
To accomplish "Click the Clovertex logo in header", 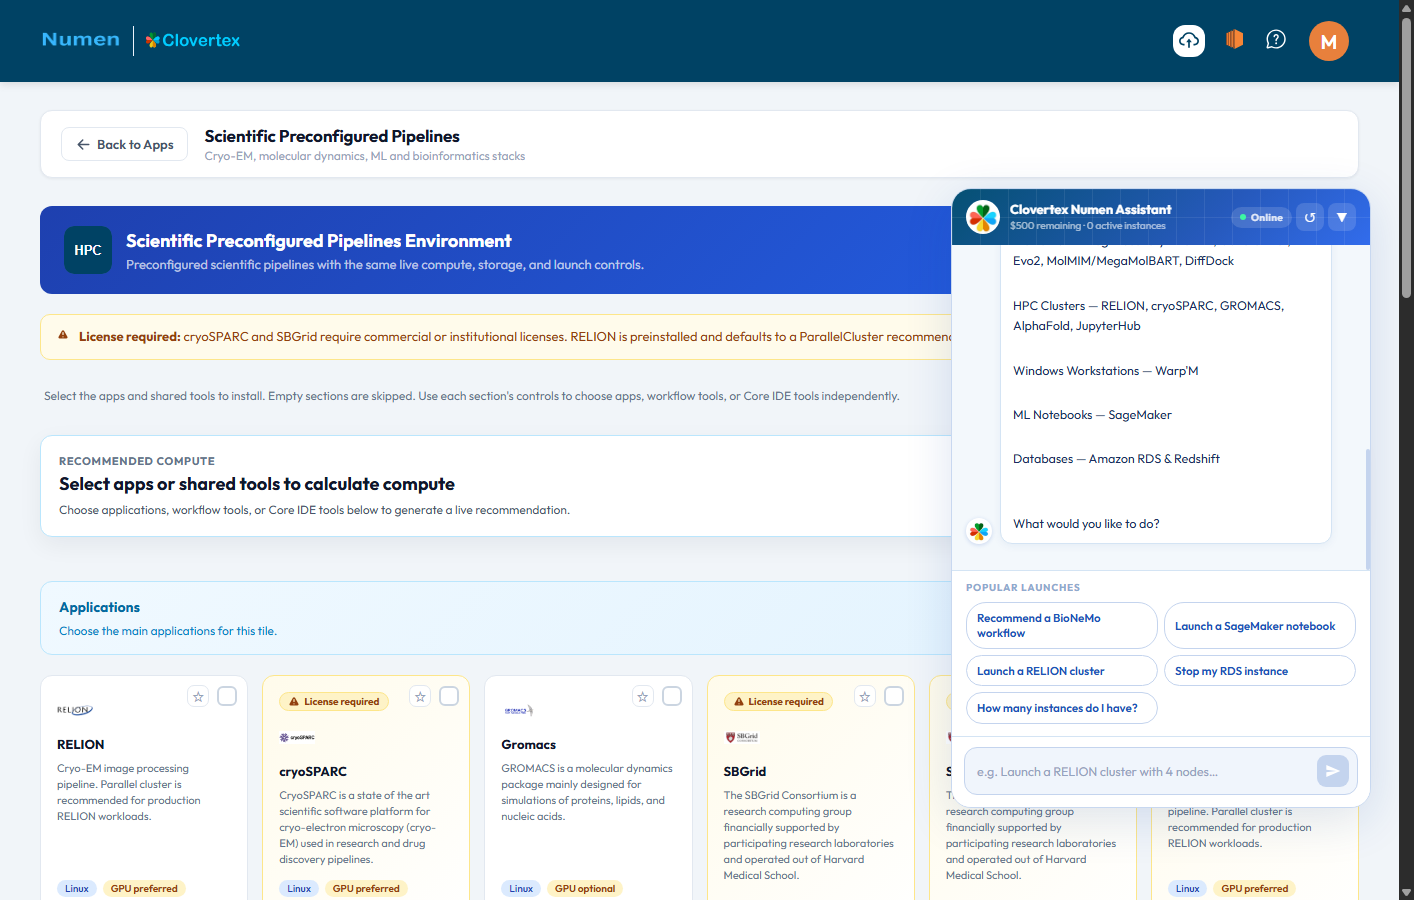I will pos(193,41).
